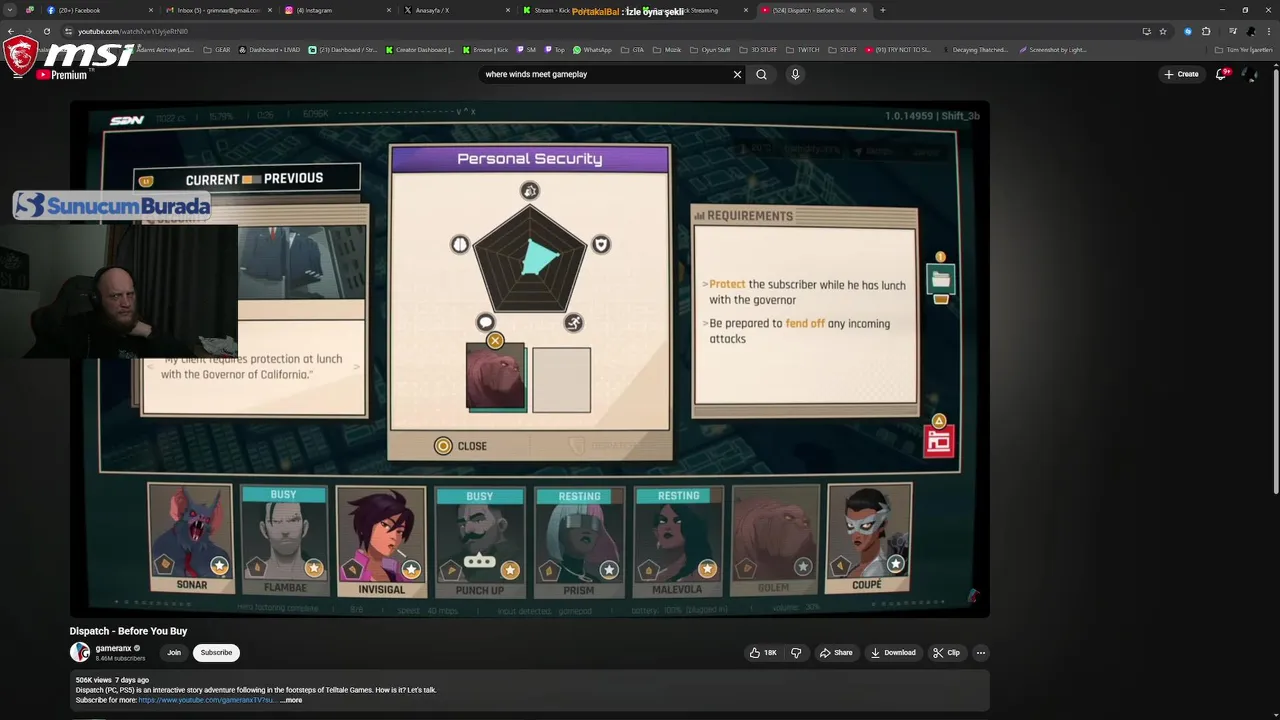
Task: Expand the Müzik bookmarks folder
Action: coord(668,50)
